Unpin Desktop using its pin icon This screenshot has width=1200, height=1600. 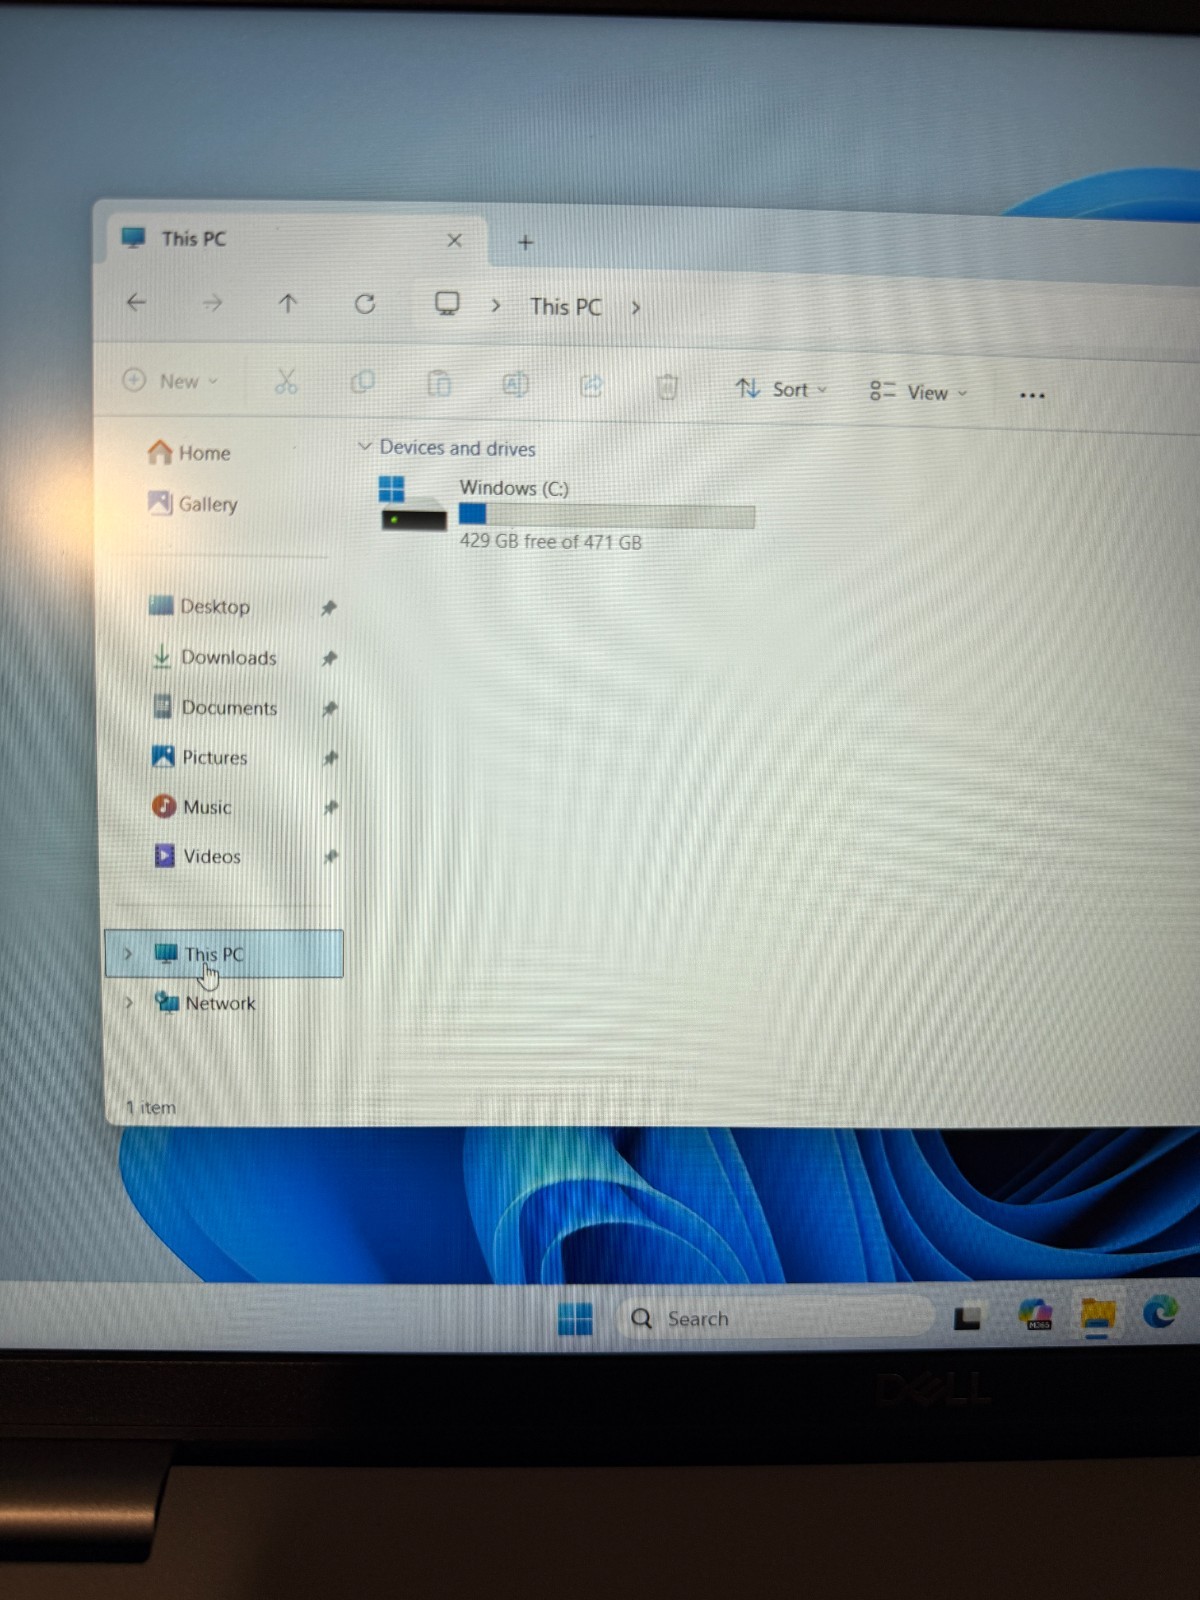tap(328, 608)
